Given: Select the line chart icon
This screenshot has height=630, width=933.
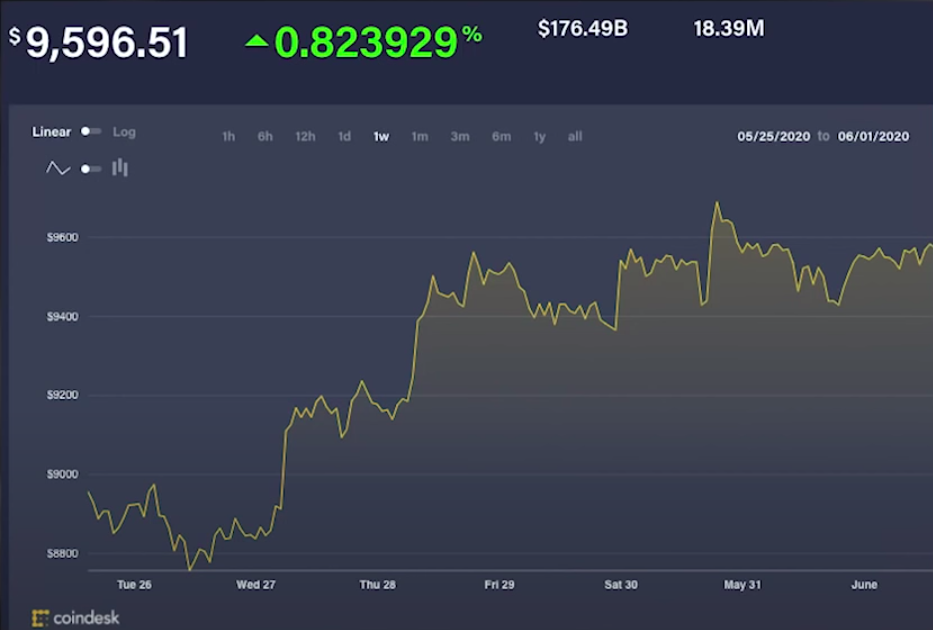Looking at the screenshot, I should click(x=58, y=168).
